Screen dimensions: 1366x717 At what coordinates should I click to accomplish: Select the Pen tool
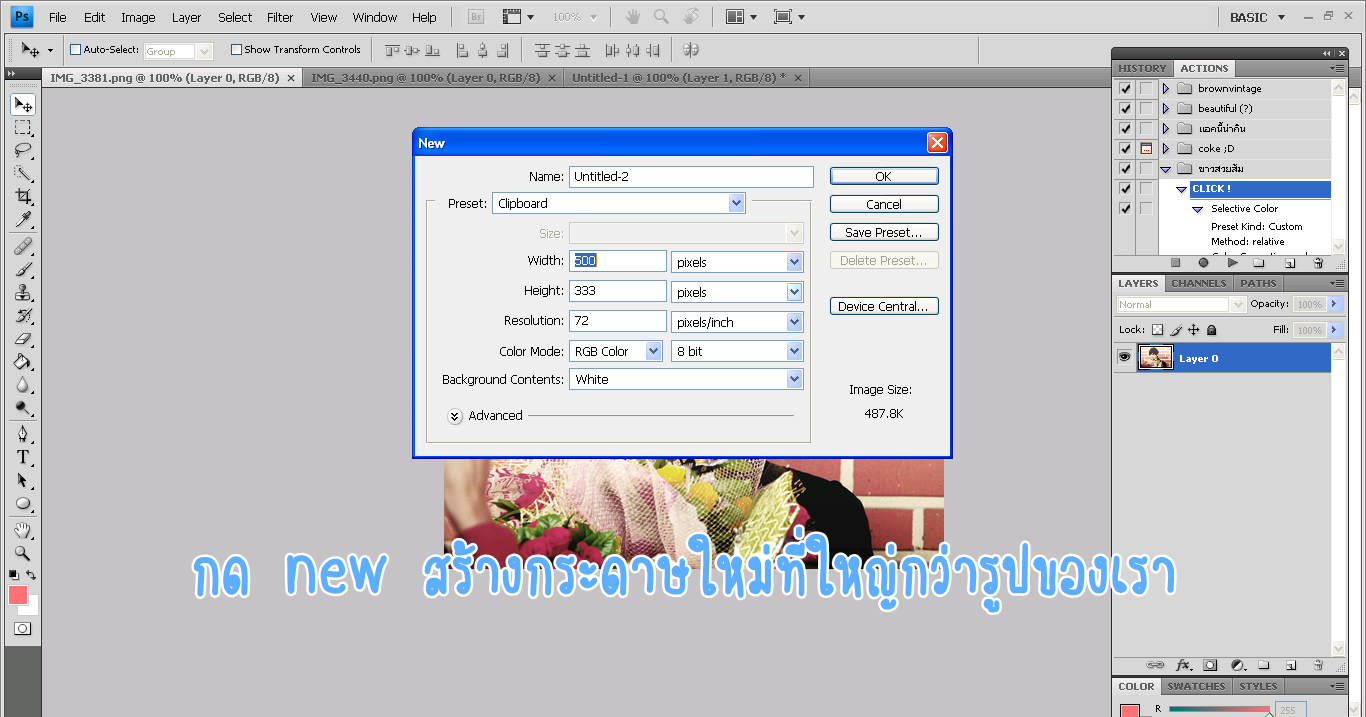click(22, 434)
